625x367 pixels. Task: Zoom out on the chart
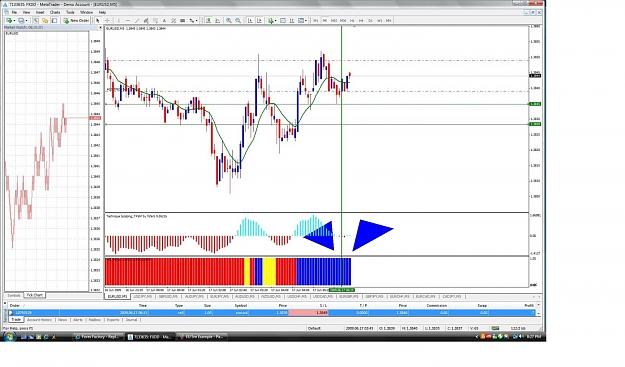pos(238,20)
